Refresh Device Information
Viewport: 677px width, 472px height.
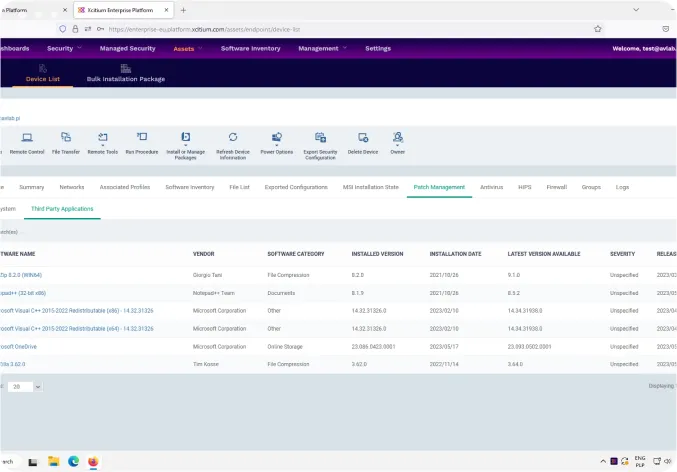tap(233, 146)
